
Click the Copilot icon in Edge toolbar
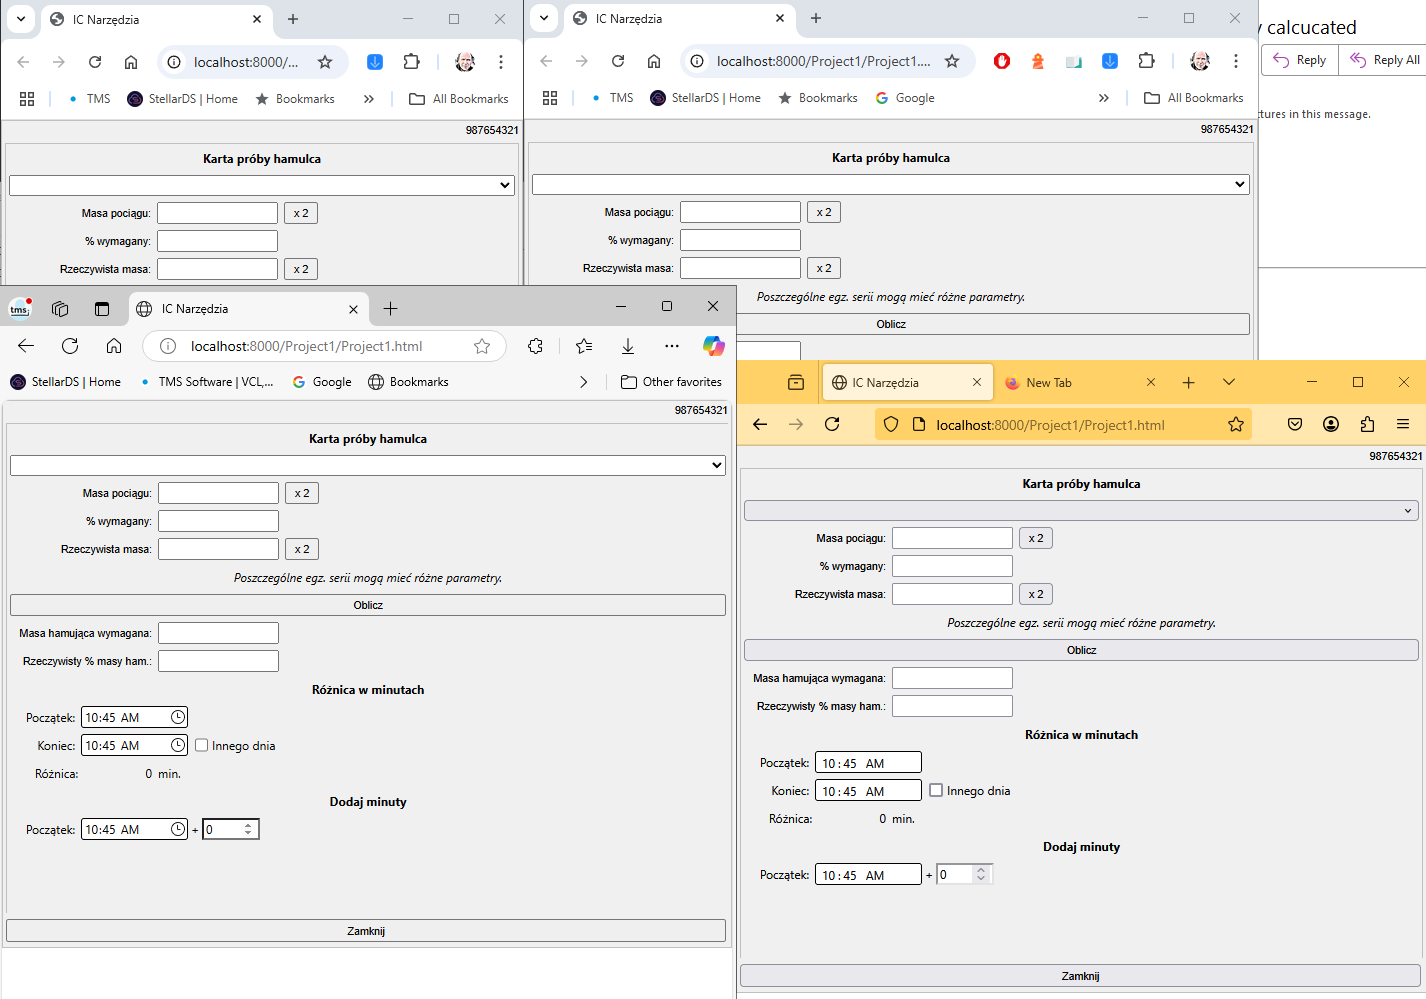pos(713,346)
